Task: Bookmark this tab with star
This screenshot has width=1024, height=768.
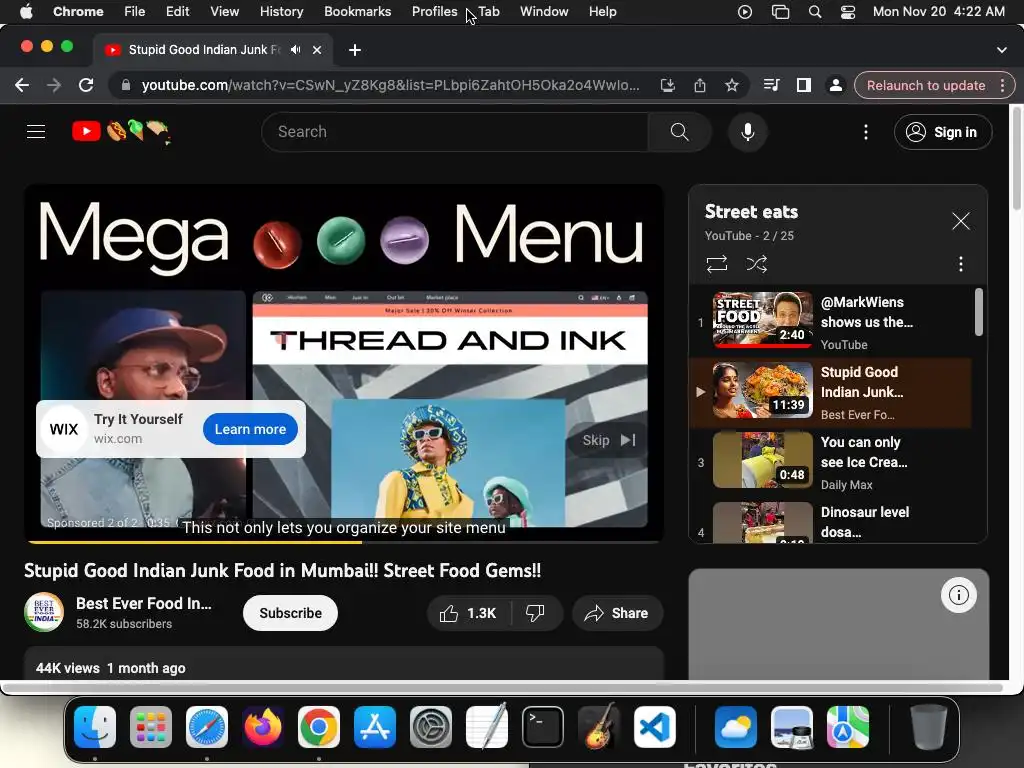Action: pyautogui.click(x=731, y=86)
